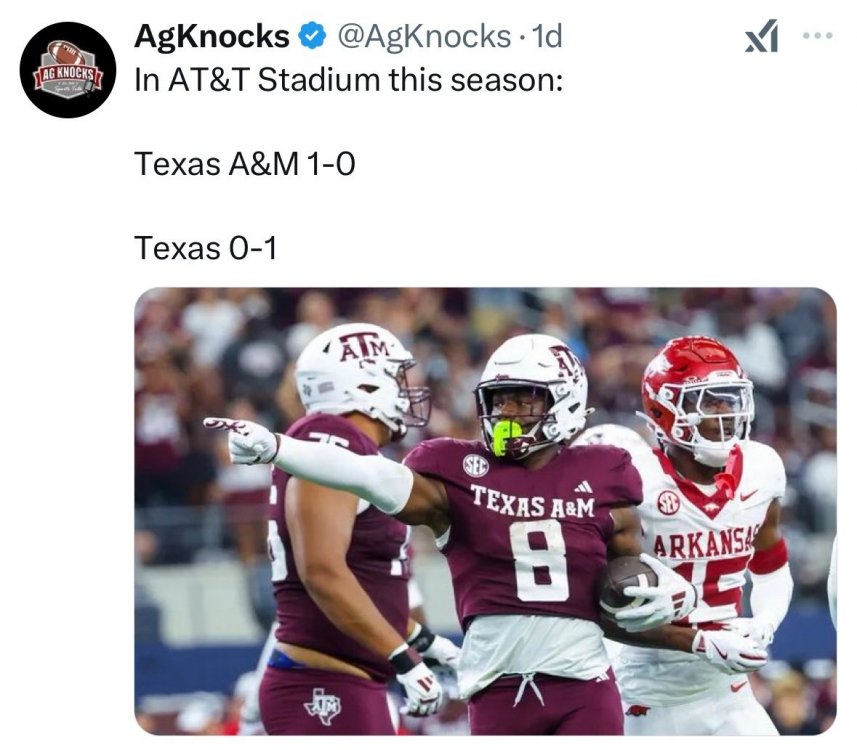Image resolution: width=857 pixels, height=750 pixels.
Task: Click the blue verified badge
Action: [313, 38]
